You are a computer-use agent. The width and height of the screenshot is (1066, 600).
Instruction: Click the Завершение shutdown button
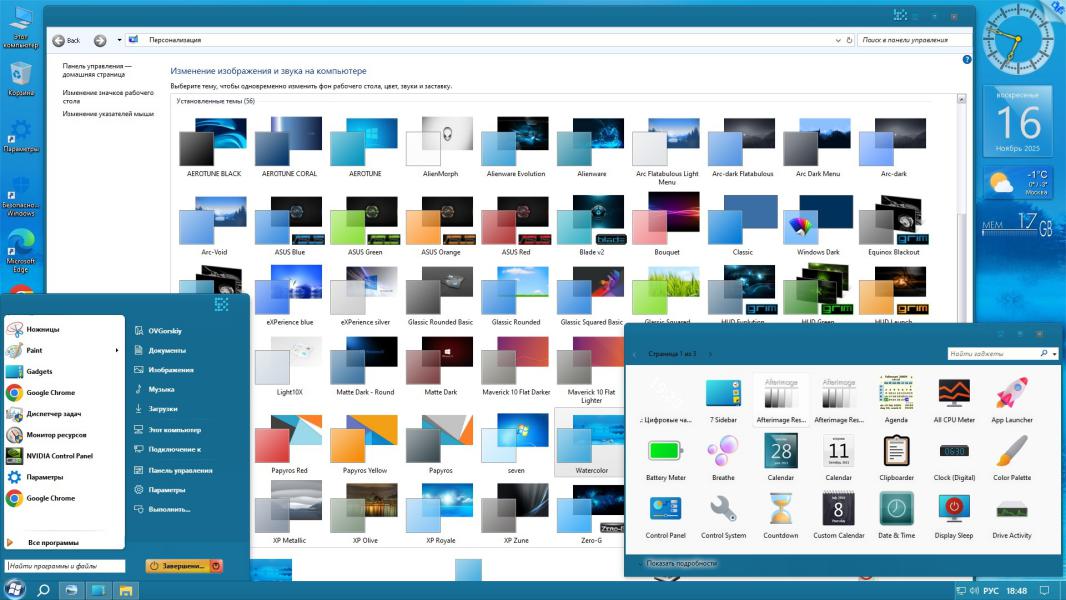click(x=179, y=566)
